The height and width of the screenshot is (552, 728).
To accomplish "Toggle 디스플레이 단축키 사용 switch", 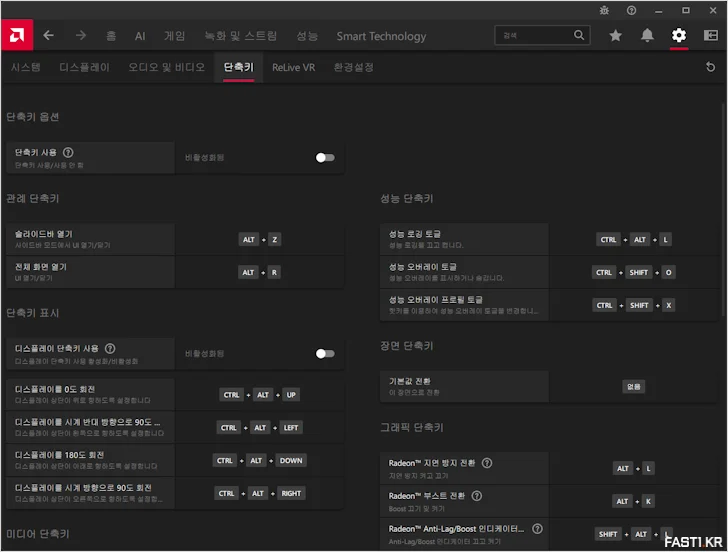I will click(x=325, y=354).
